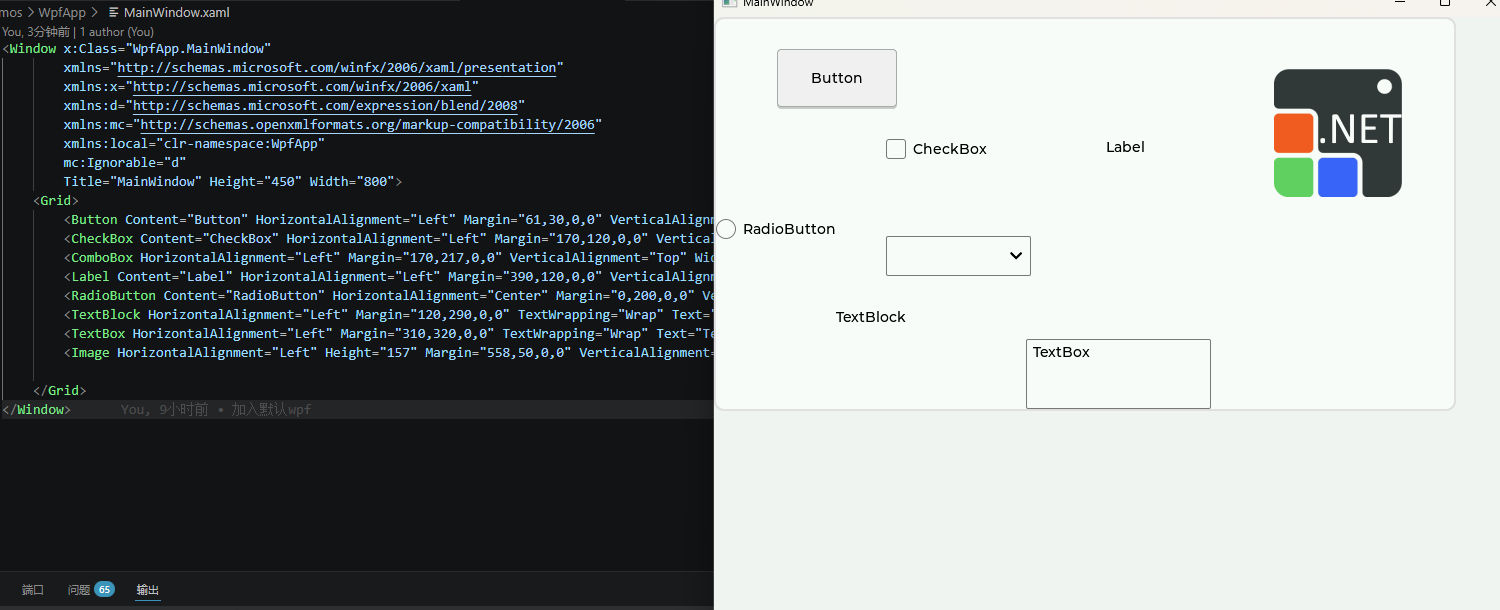The image size is (1500, 610).
Task: Switch to the 问题 panel tab
Action: pyautogui.click(x=80, y=589)
